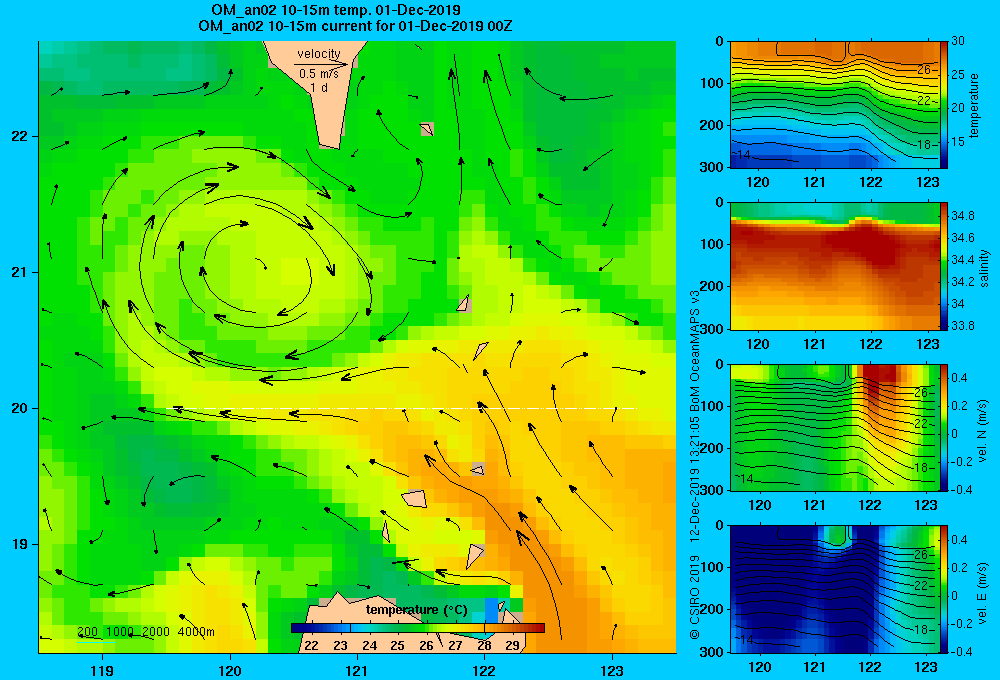Click the subtitle 'OM_an02 10-15m current for 01-Dec-2019 00Z'
Screen dimensions: 1000x680
click(x=355, y=26)
